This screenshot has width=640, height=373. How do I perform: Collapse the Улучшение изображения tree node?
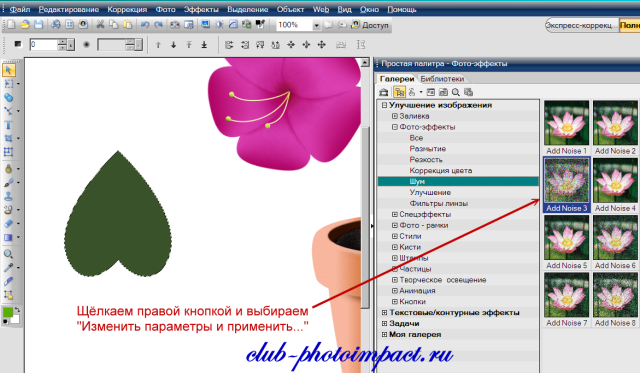384,105
